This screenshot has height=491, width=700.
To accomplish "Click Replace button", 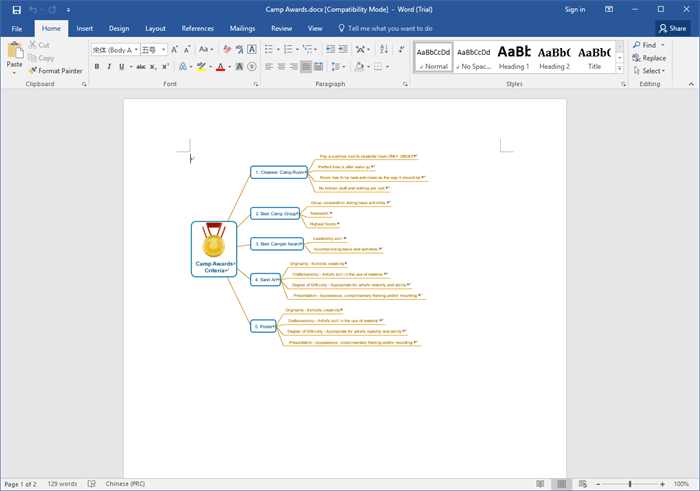I will click(649, 58).
